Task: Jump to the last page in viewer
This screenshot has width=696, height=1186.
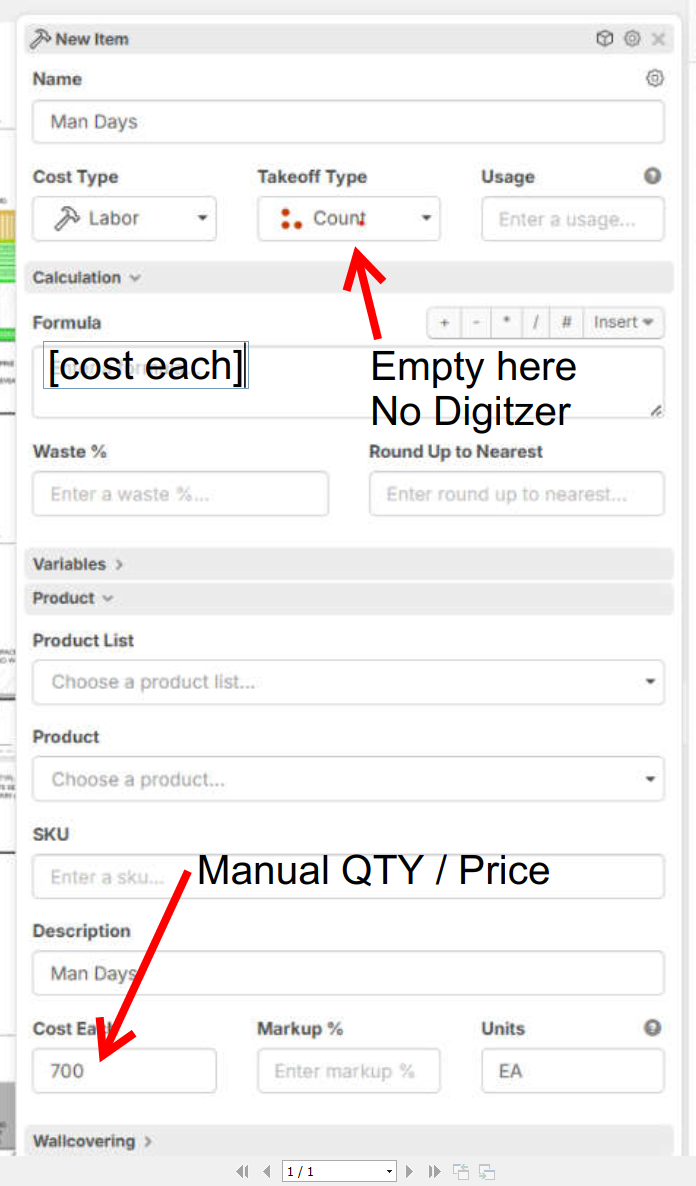Action: click(x=434, y=1171)
